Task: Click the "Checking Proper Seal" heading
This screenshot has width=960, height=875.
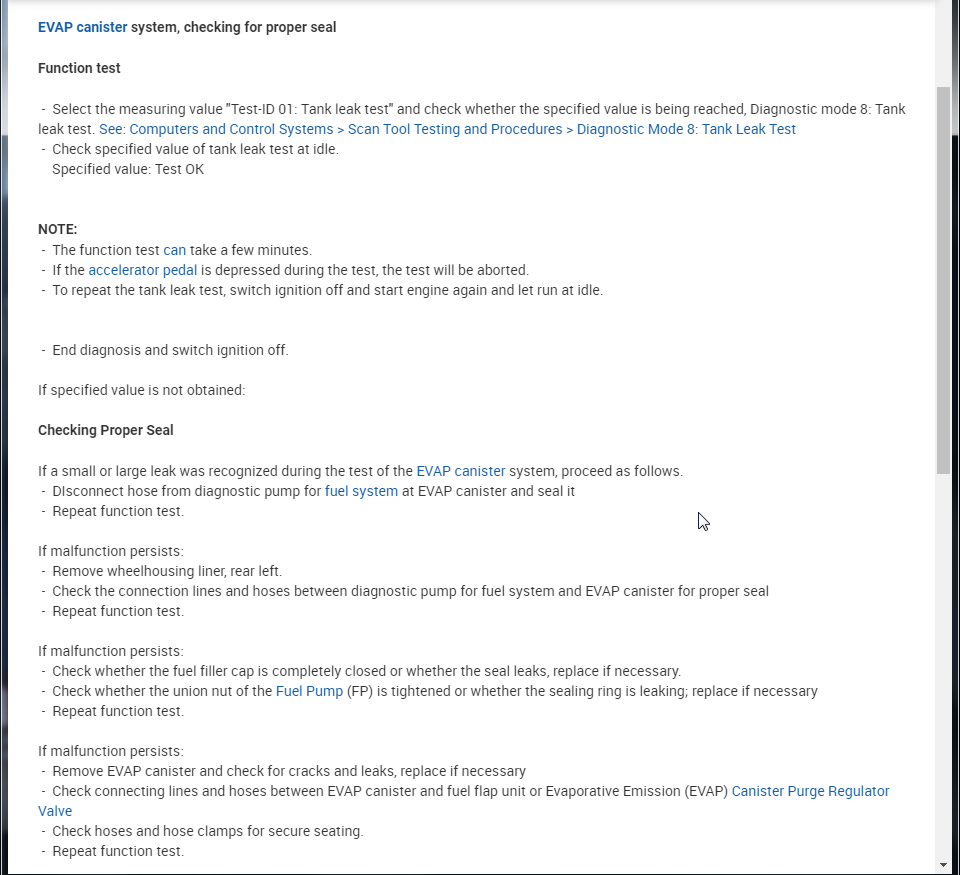Action: [x=106, y=430]
